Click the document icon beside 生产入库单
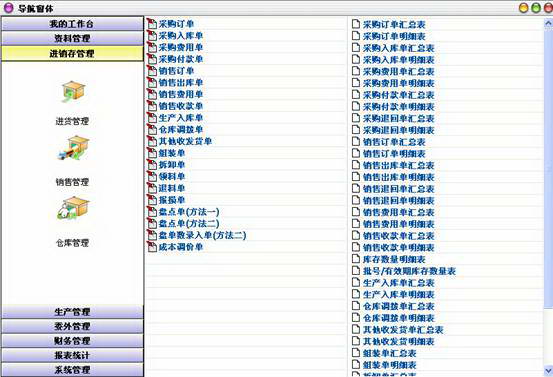This screenshot has height=377, width=553. 152,118
